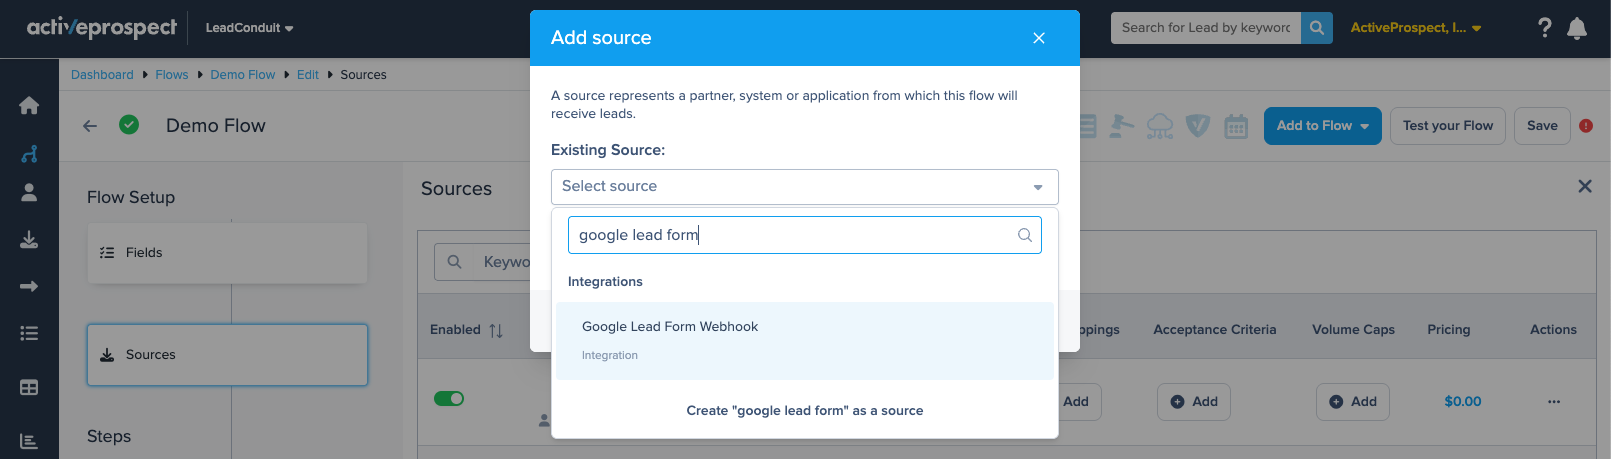Click the Test your Flow button

click(x=1447, y=126)
